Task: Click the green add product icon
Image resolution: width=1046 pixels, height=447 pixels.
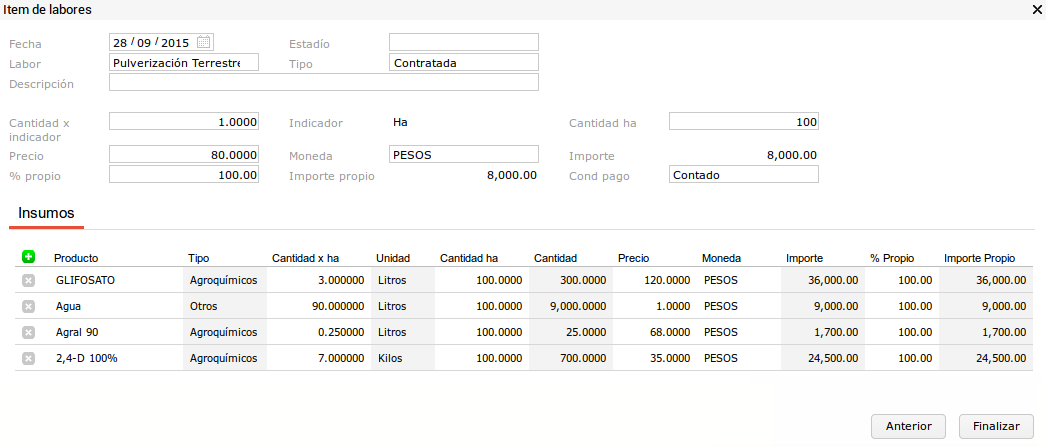Action: (28, 257)
